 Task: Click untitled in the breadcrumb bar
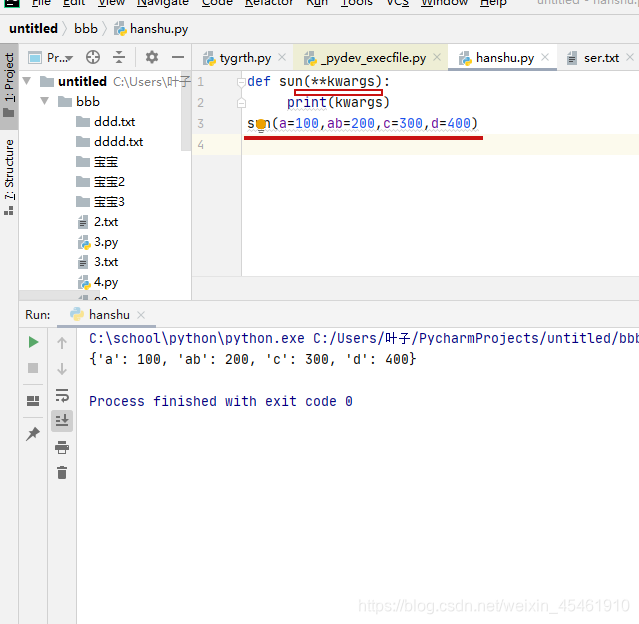click(x=33, y=29)
